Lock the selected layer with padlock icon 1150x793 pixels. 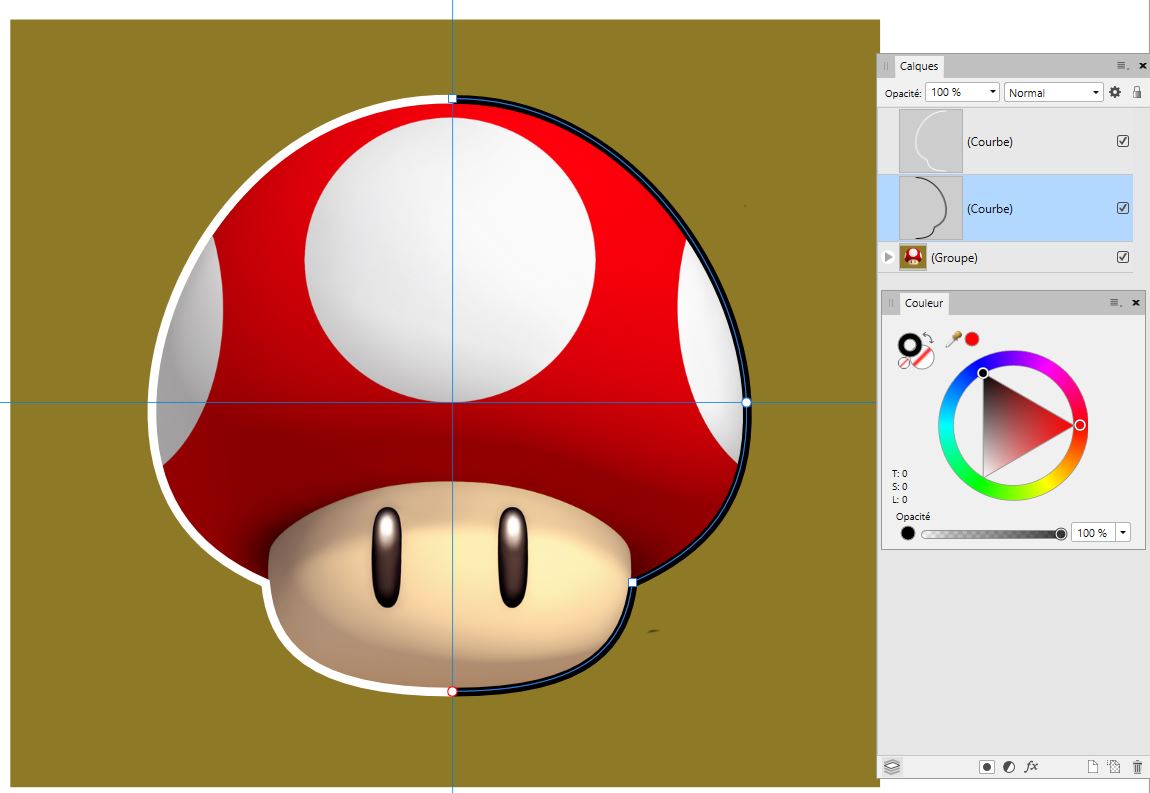pos(1137,92)
